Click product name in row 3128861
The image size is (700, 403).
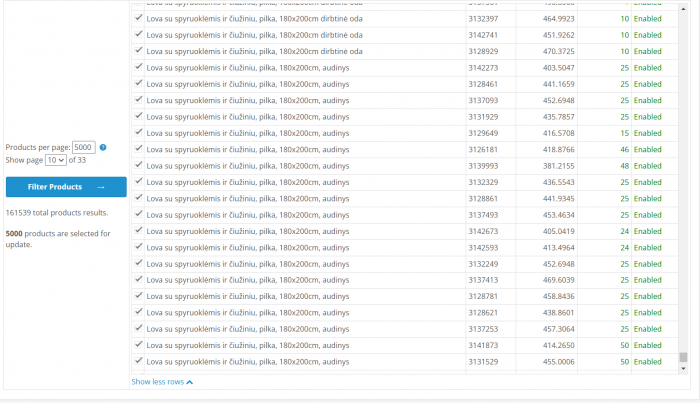[x=248, y=199]
